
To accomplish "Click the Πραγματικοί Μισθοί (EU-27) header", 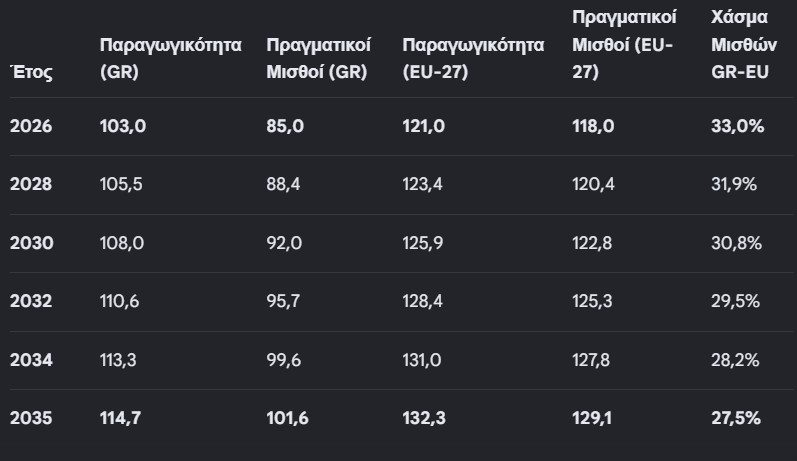I will [624, 44].
